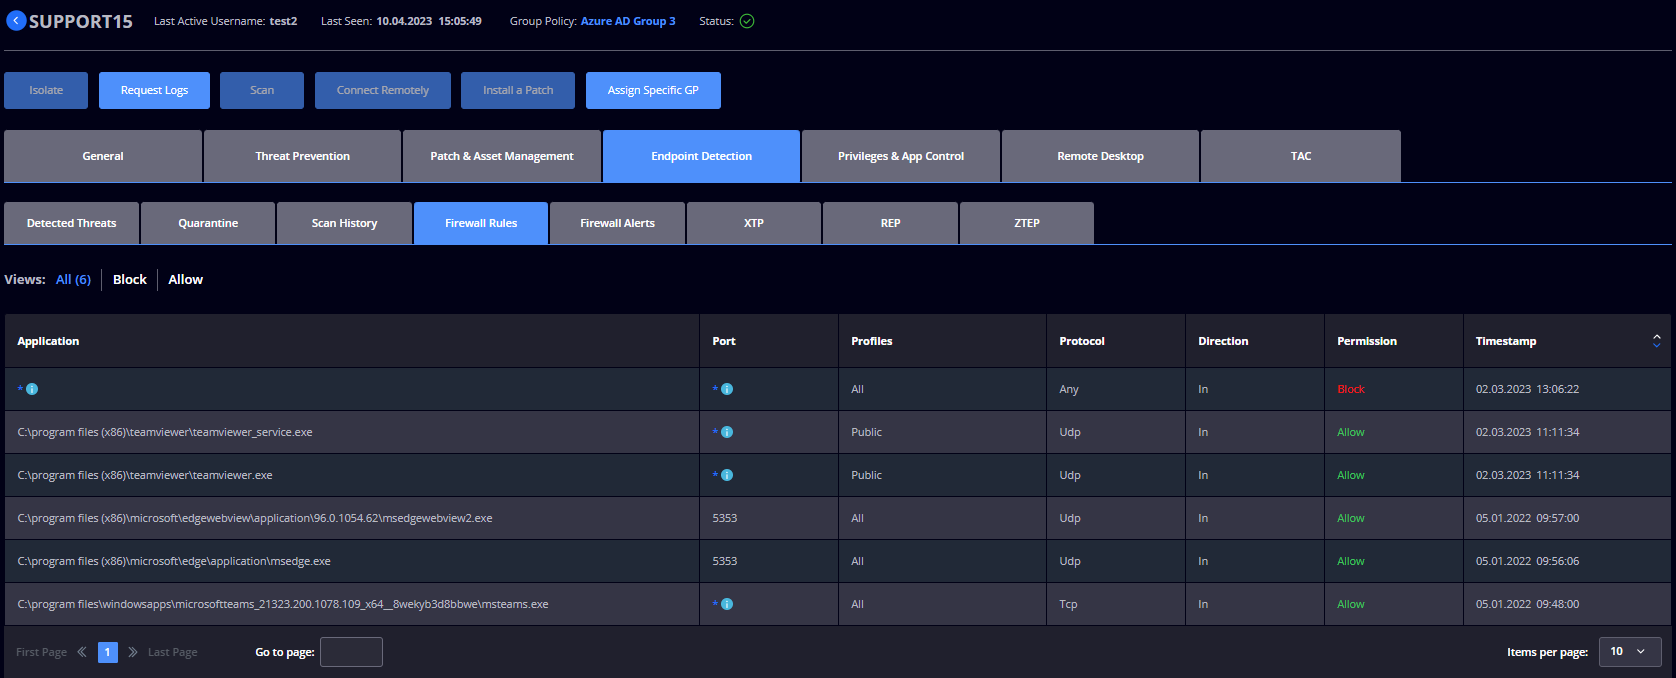
Task: Click Allow permission in msedge.exe row
Action: pos(1351,561)
